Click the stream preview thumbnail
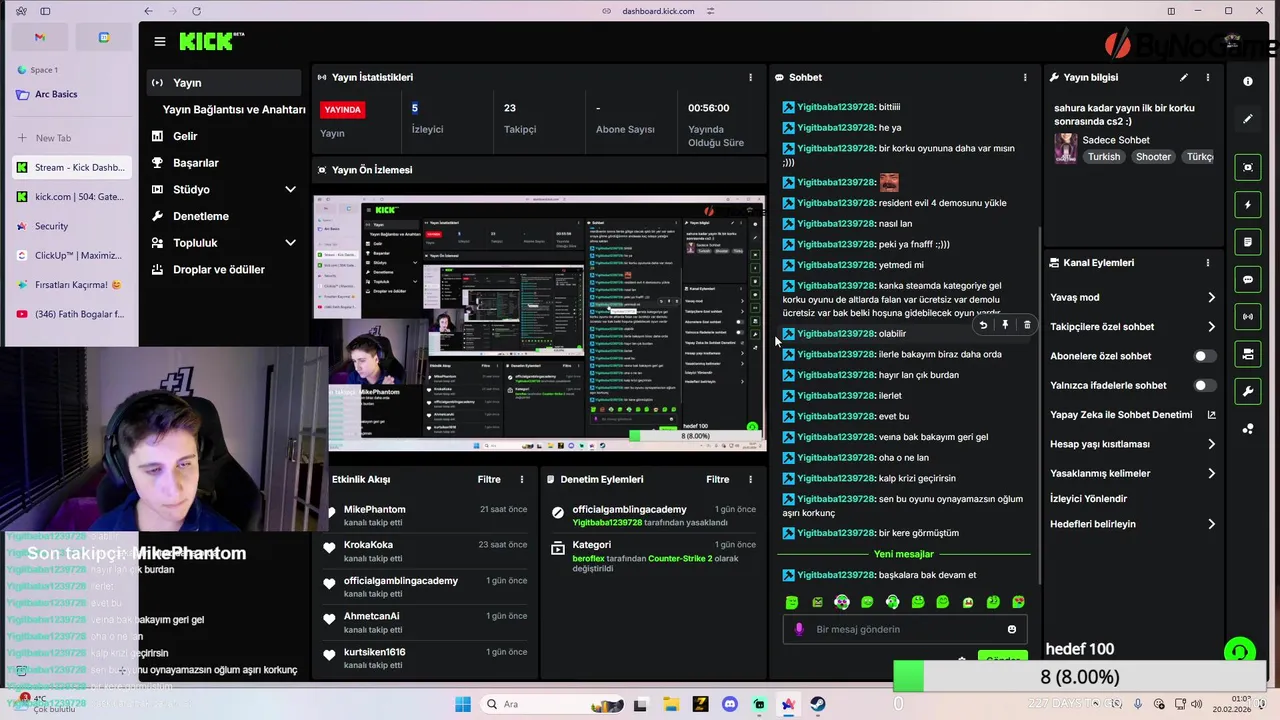 (540, 321)
